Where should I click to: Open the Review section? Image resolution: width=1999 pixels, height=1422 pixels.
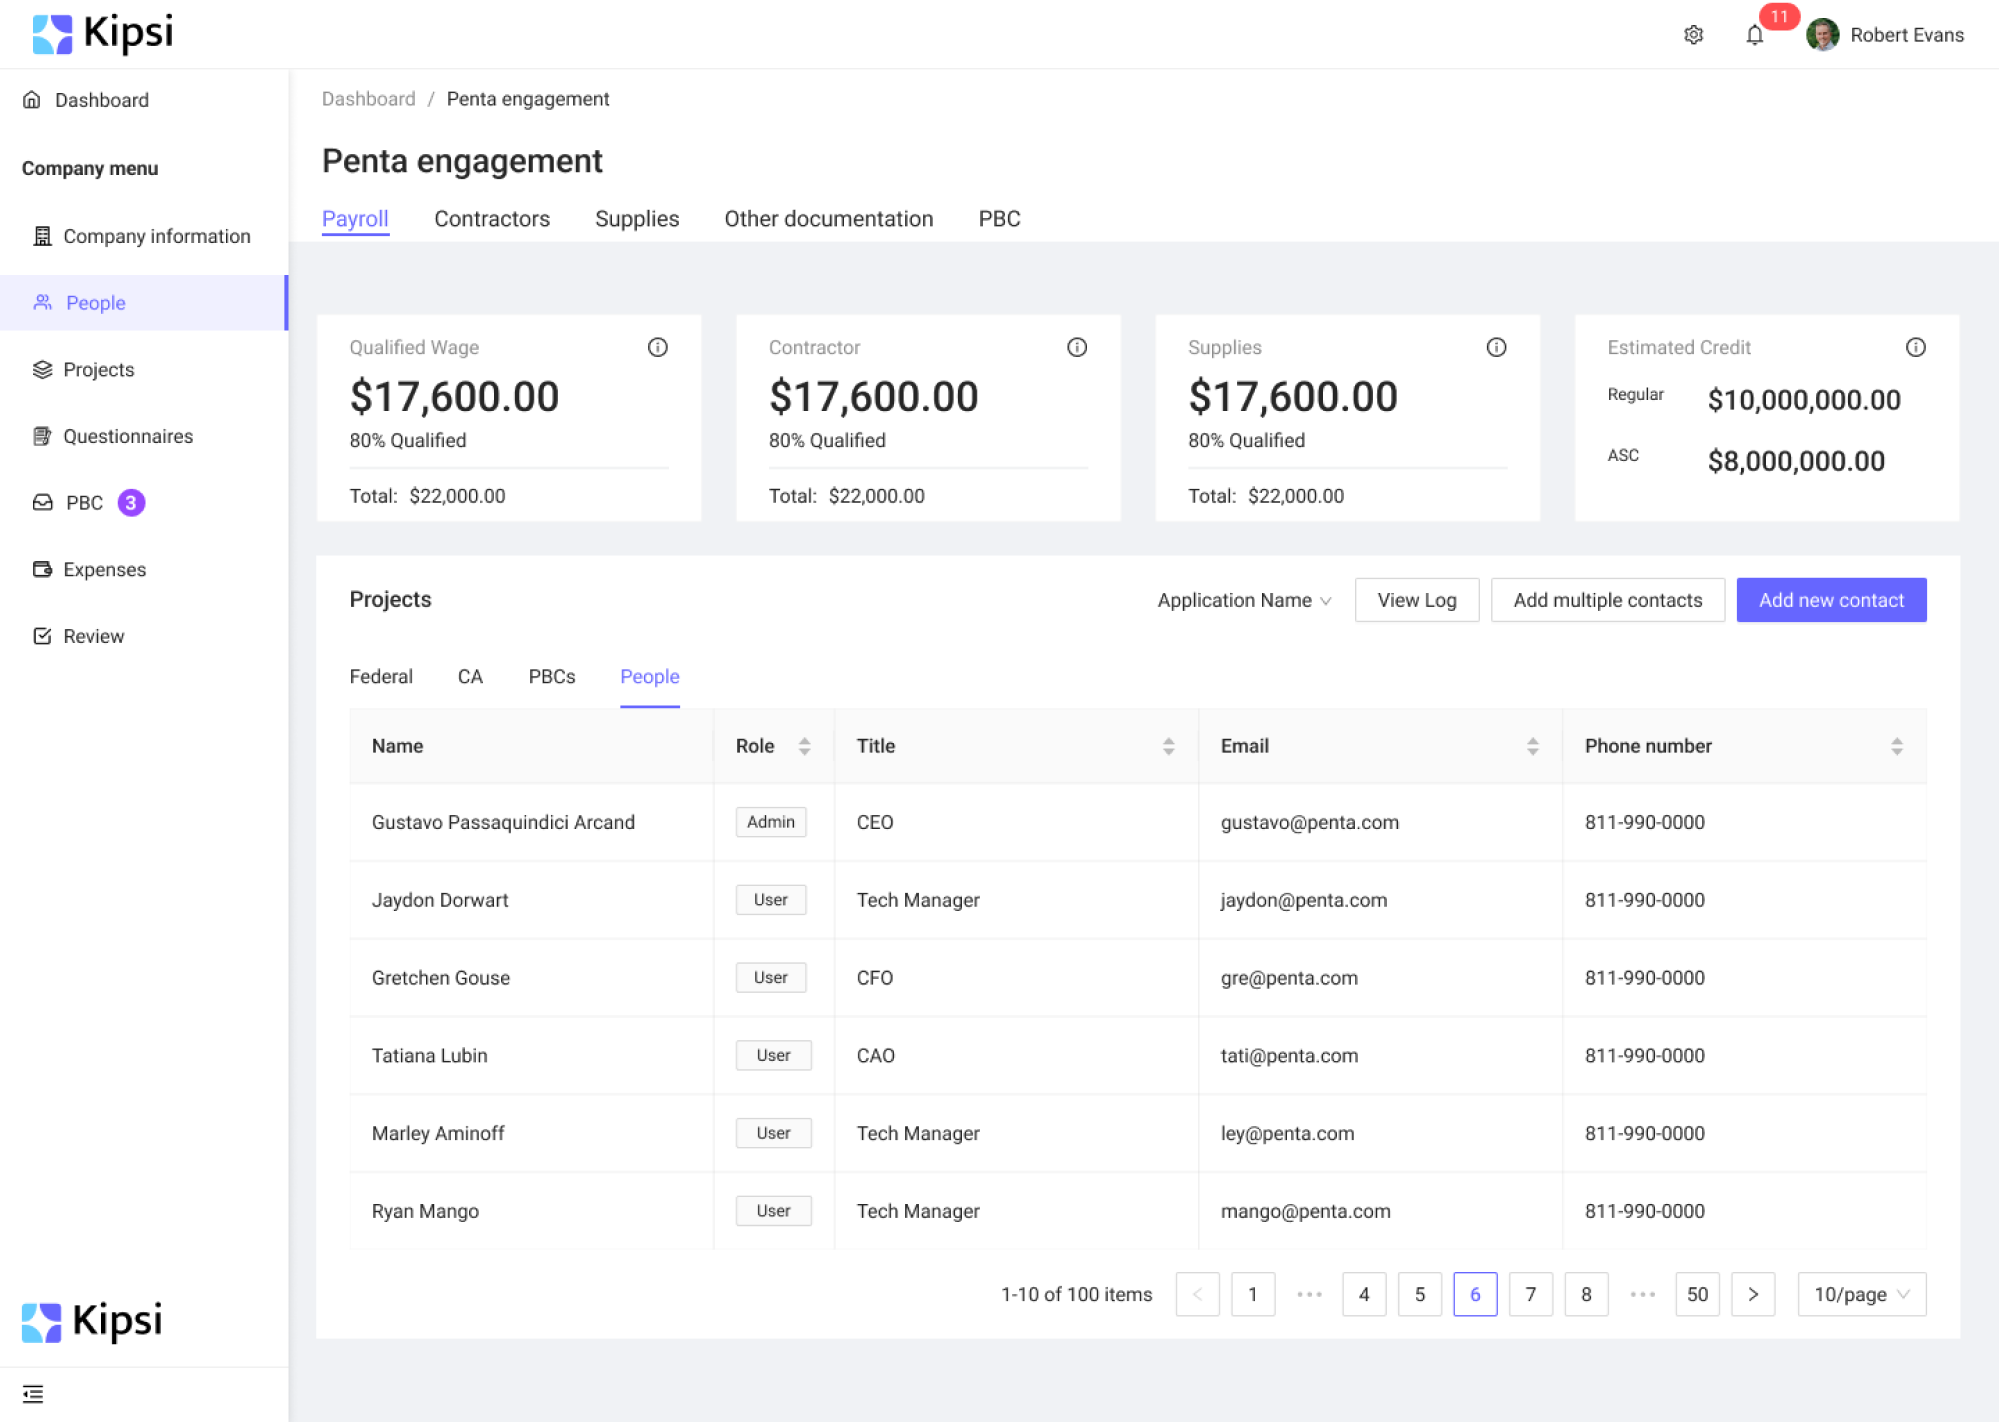(93, 636)
